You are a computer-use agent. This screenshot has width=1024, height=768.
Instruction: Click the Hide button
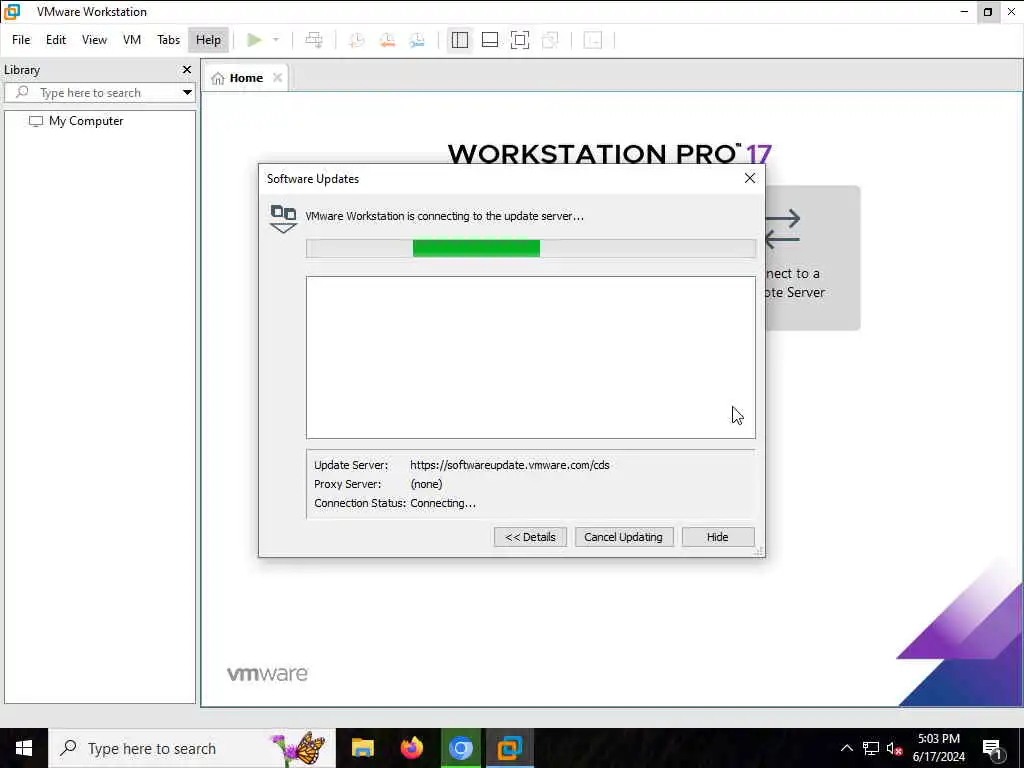[x=718, y=537]
